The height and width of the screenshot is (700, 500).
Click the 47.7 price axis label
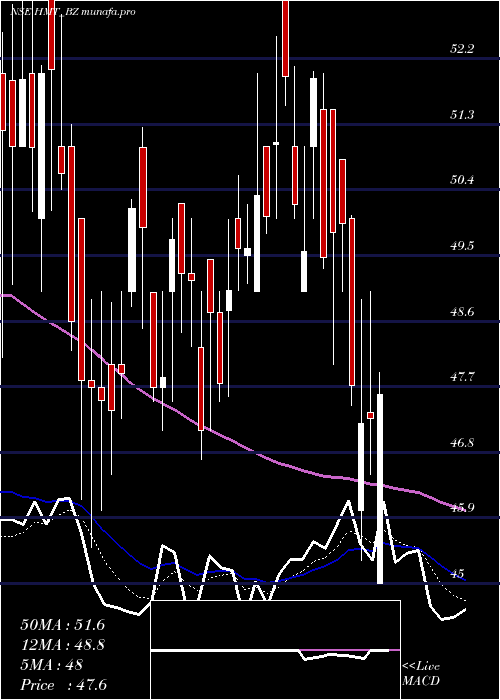click(462, 377)
